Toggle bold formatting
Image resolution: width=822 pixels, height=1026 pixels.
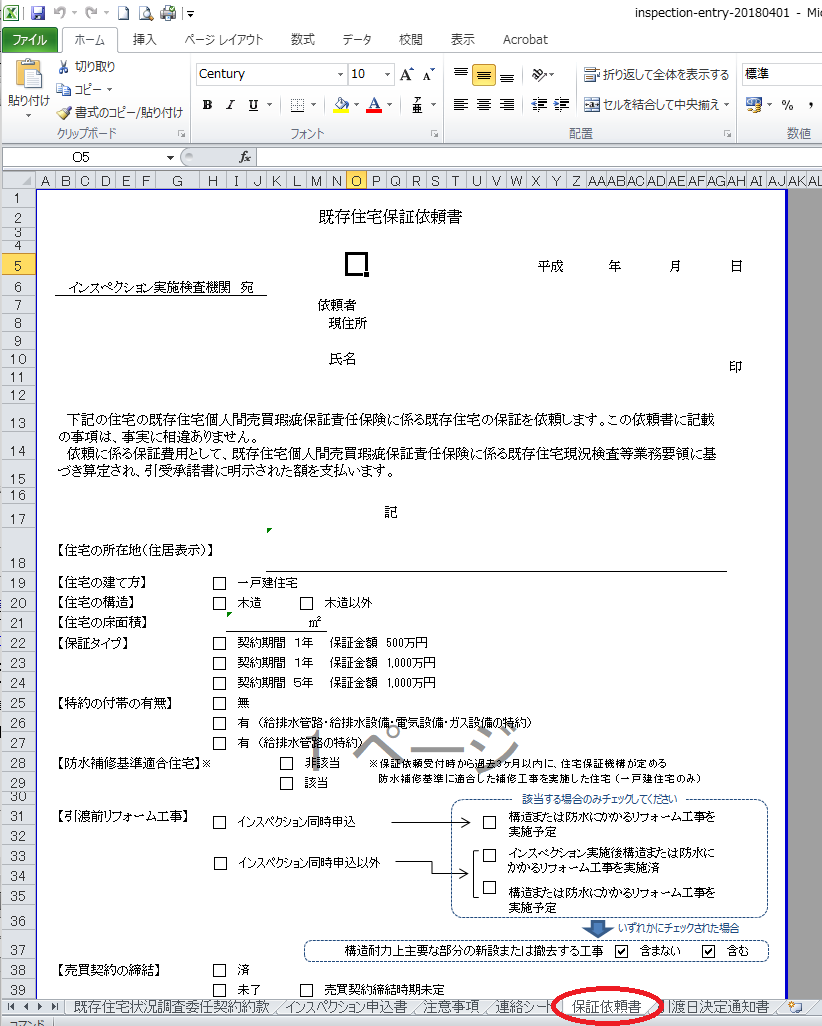207,105
